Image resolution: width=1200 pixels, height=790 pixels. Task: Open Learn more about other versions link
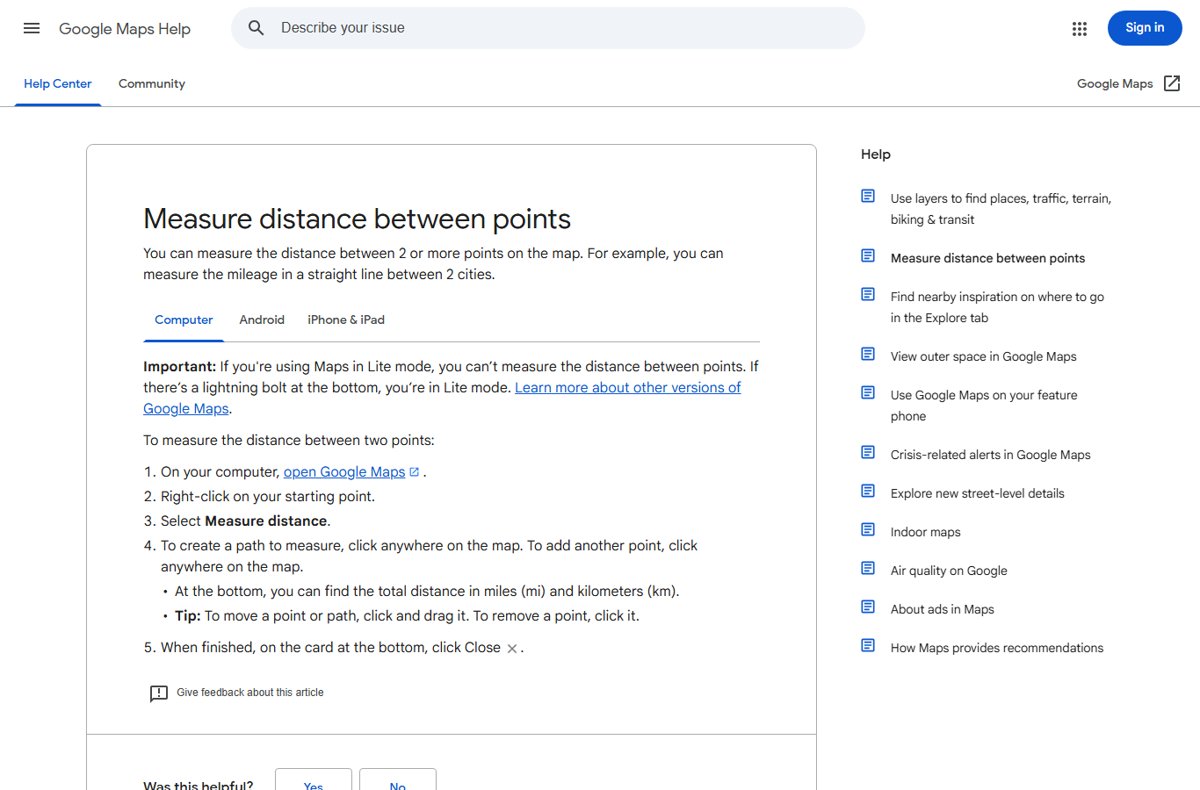pos(442,398)
